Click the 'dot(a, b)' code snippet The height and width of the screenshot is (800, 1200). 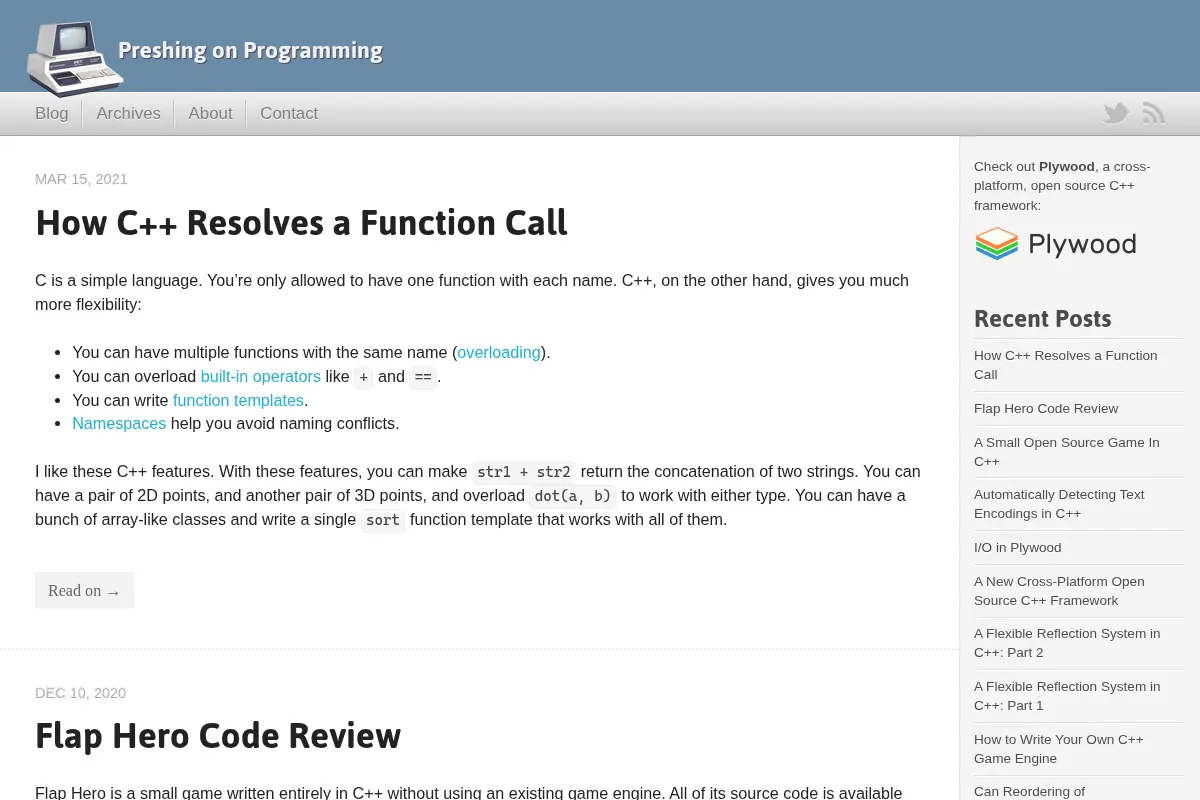point(573,496)
